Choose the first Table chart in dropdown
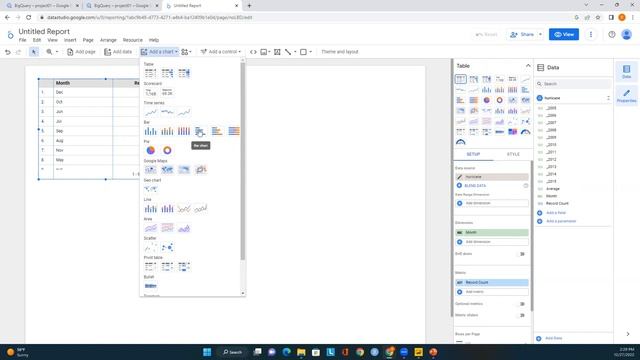 point(150,73)
